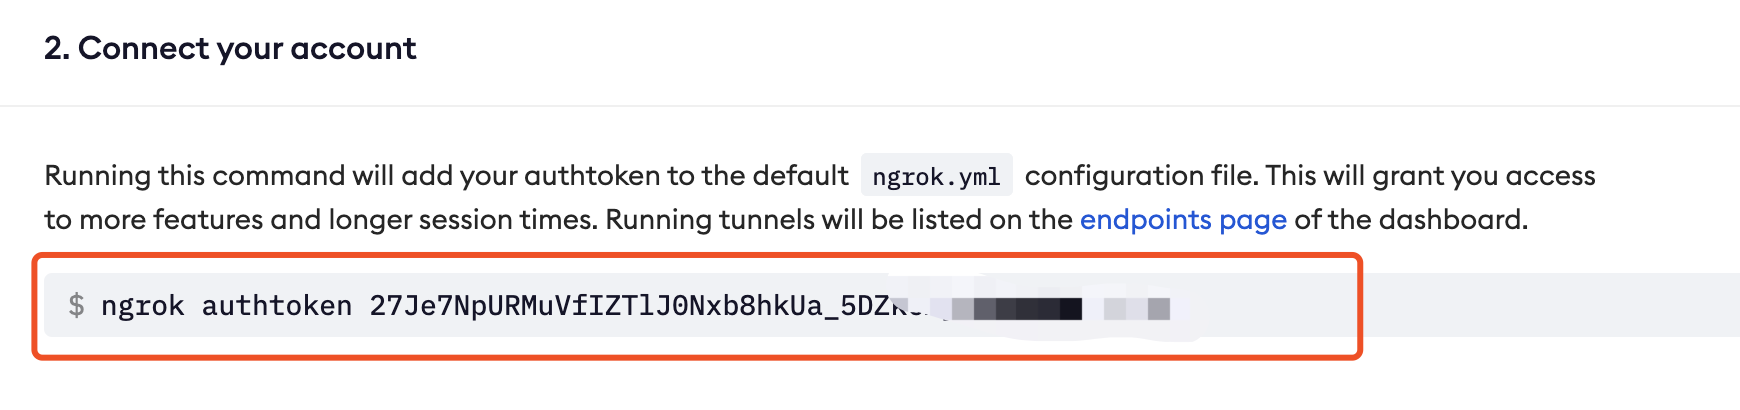Click the word ngrok in the command
Image resolution: width=1740 pixels, height=410 pixels.
(x=142, y=306)
